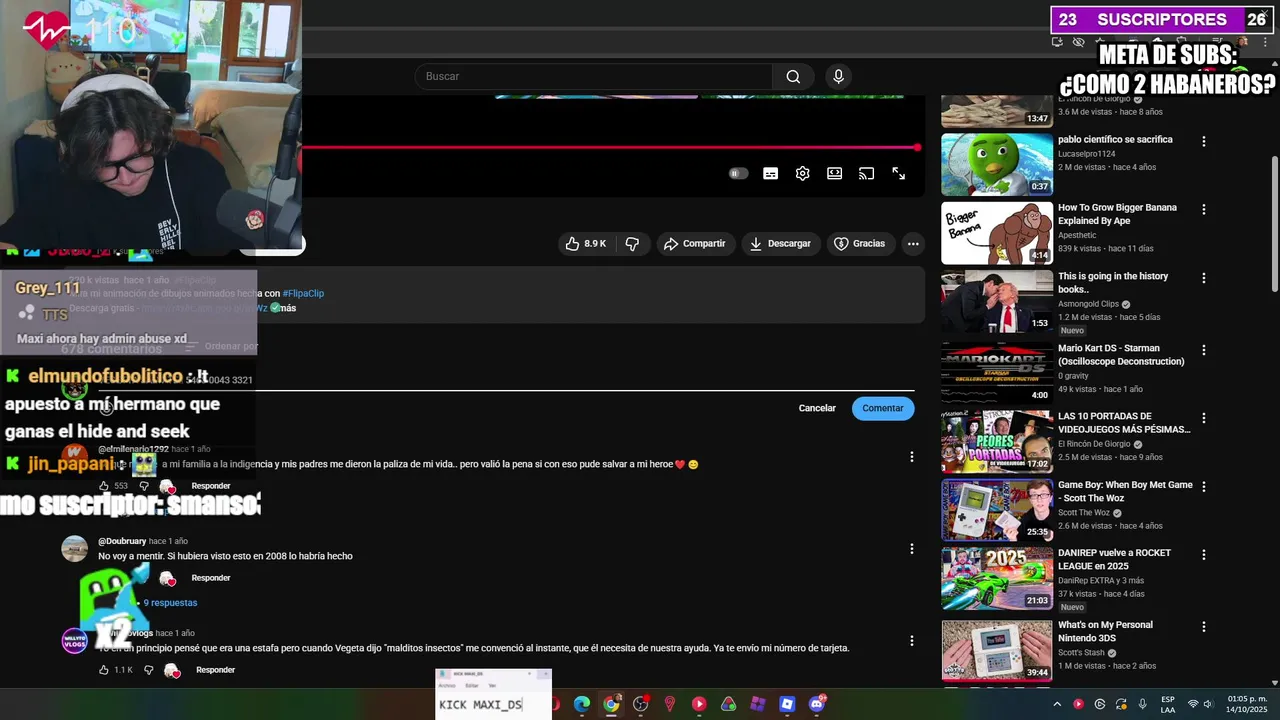
Task: Start voice search with the microphone icon
Action: (838, 77)
